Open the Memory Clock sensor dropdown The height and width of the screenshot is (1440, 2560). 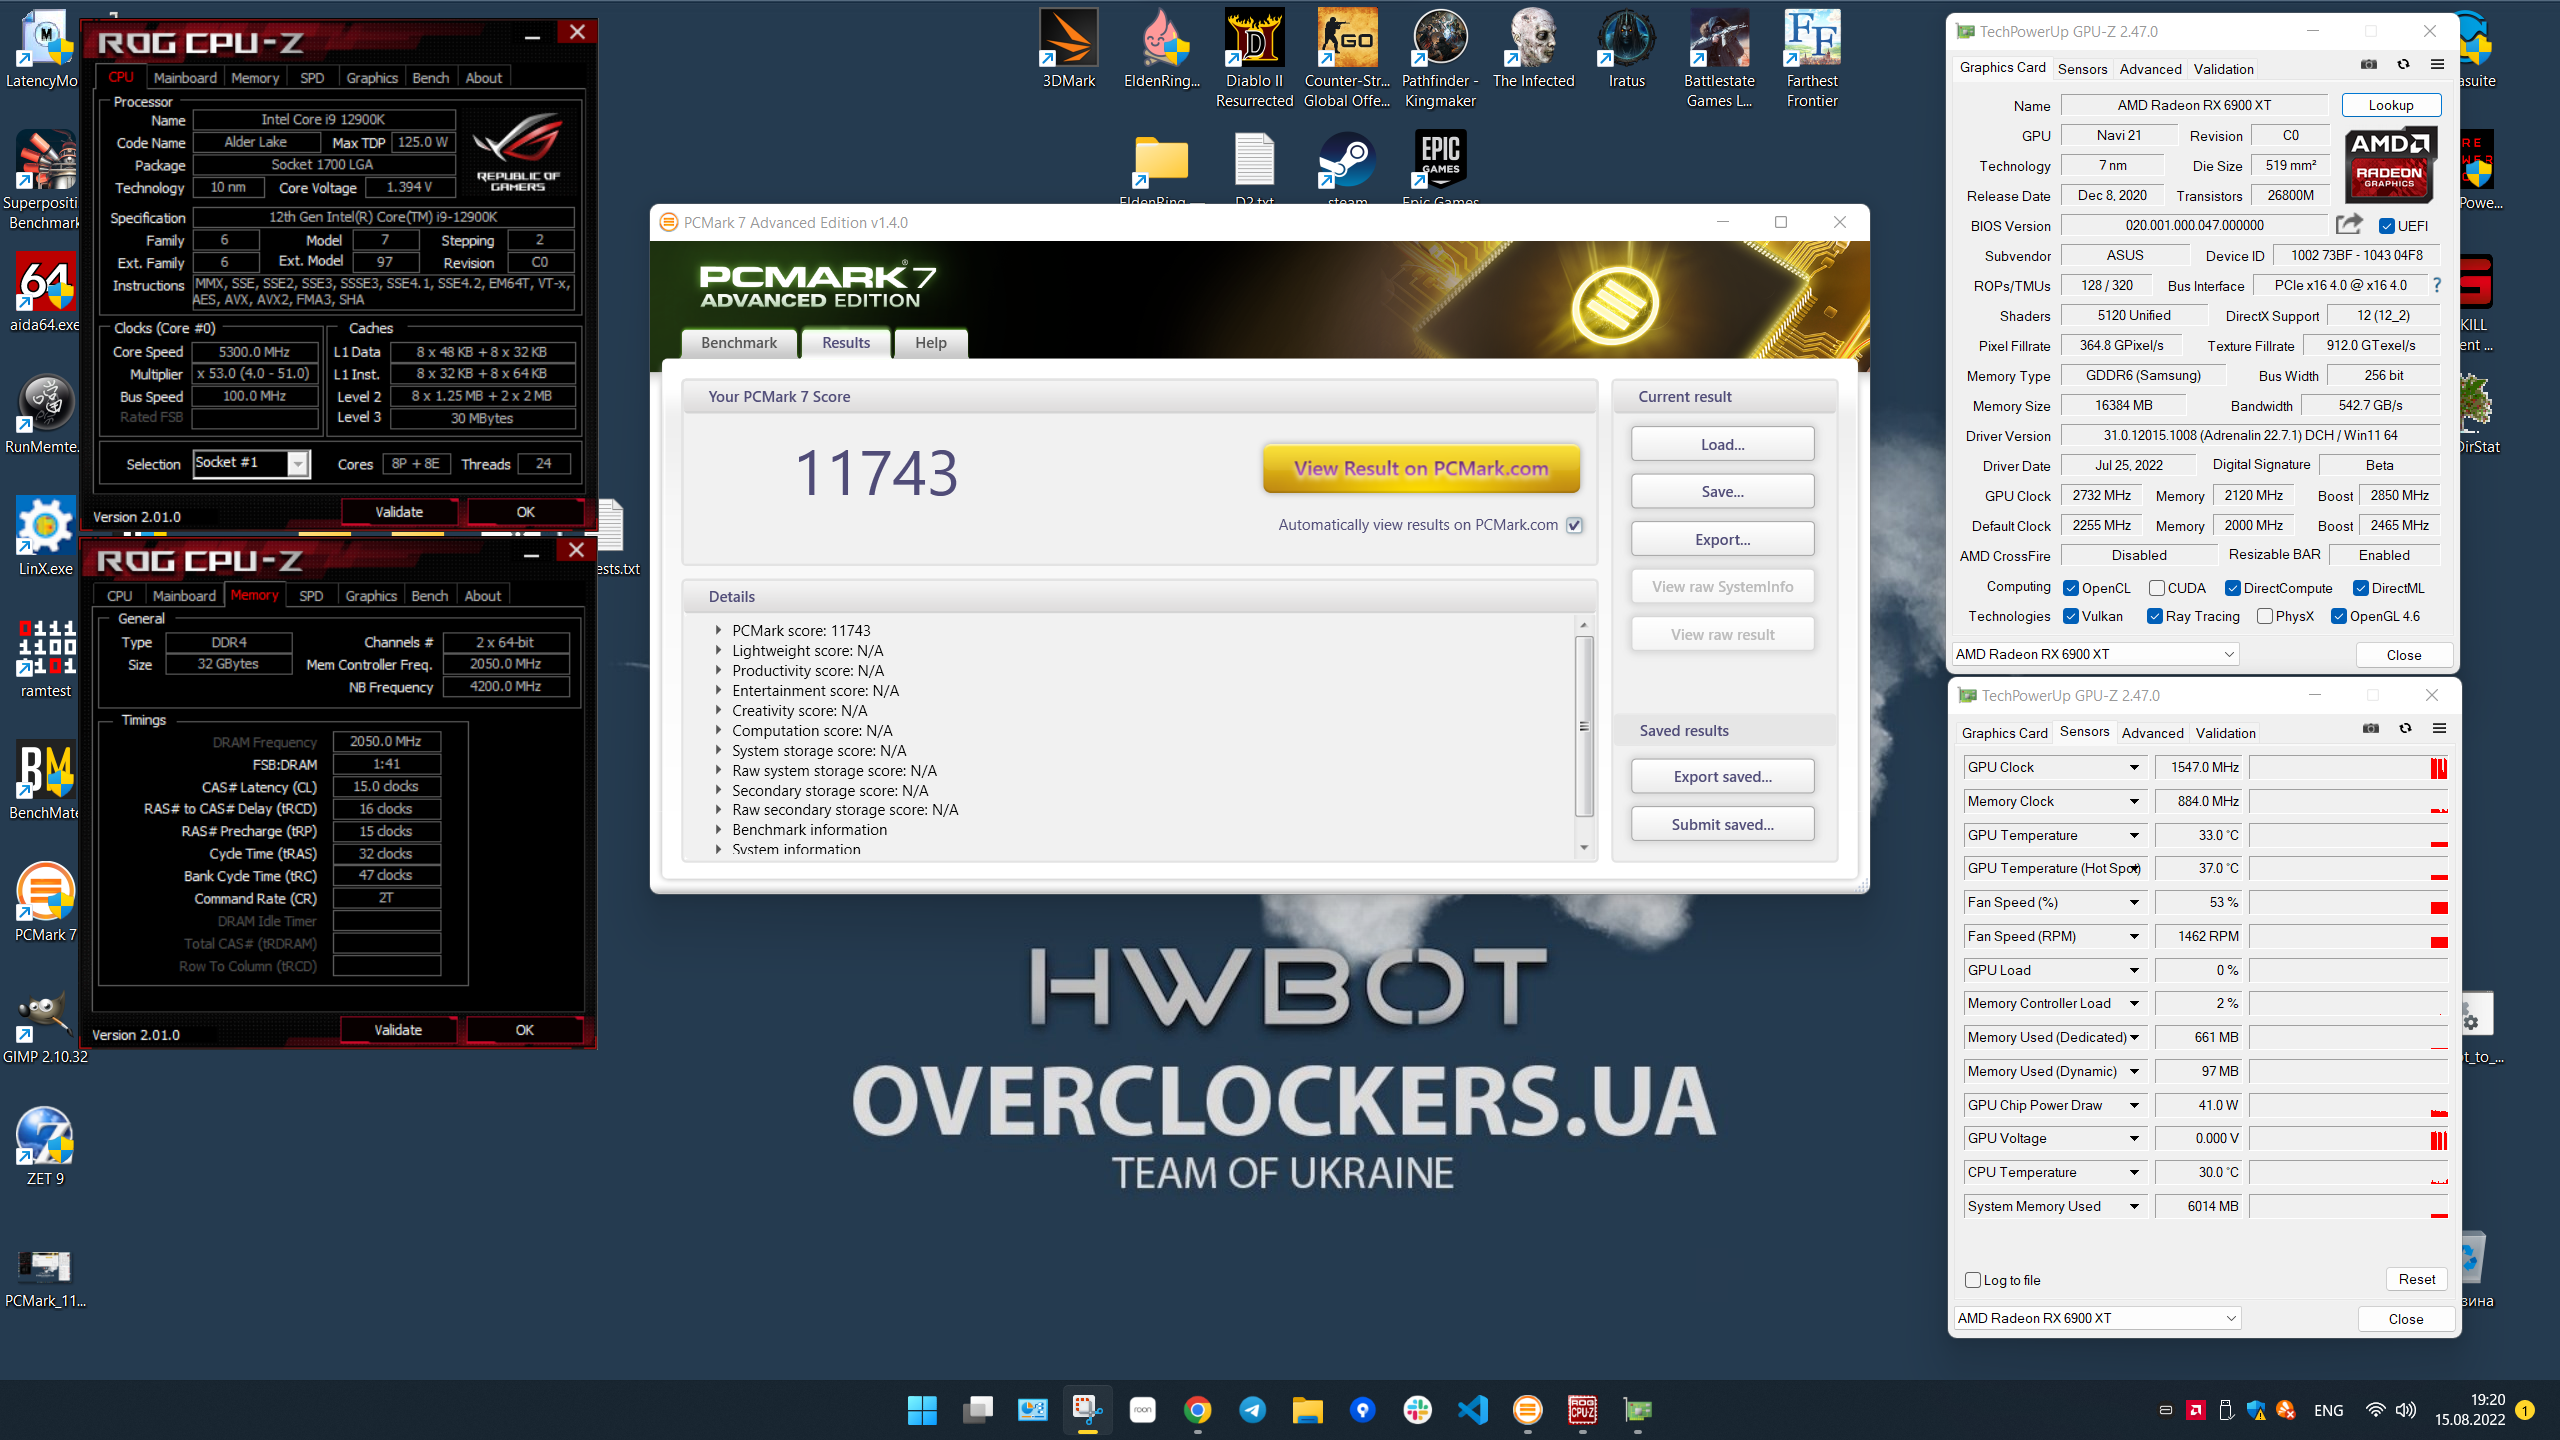2134,802
